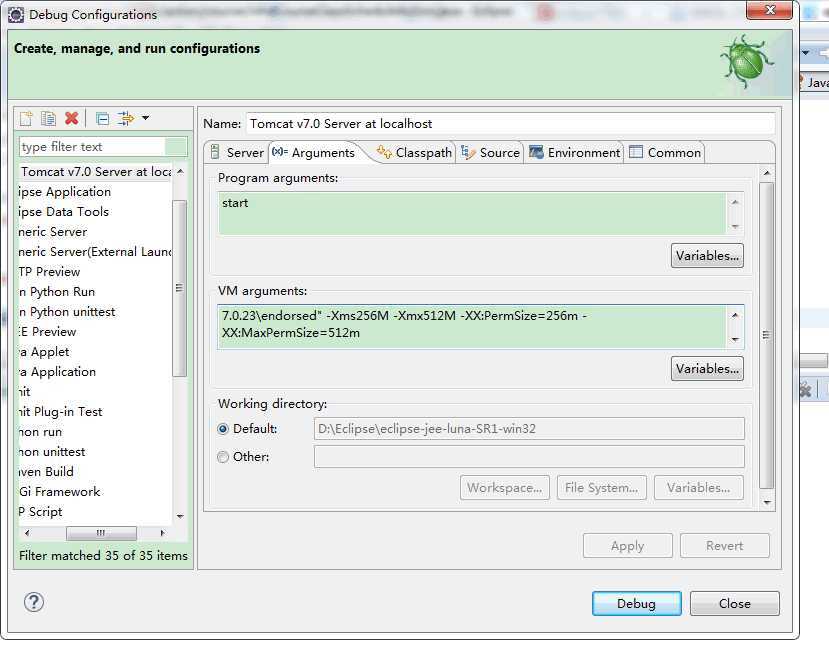Click the down arrow of configuration list scrollbar
Viewport: 829px width, 650px height.
point(180,516)
